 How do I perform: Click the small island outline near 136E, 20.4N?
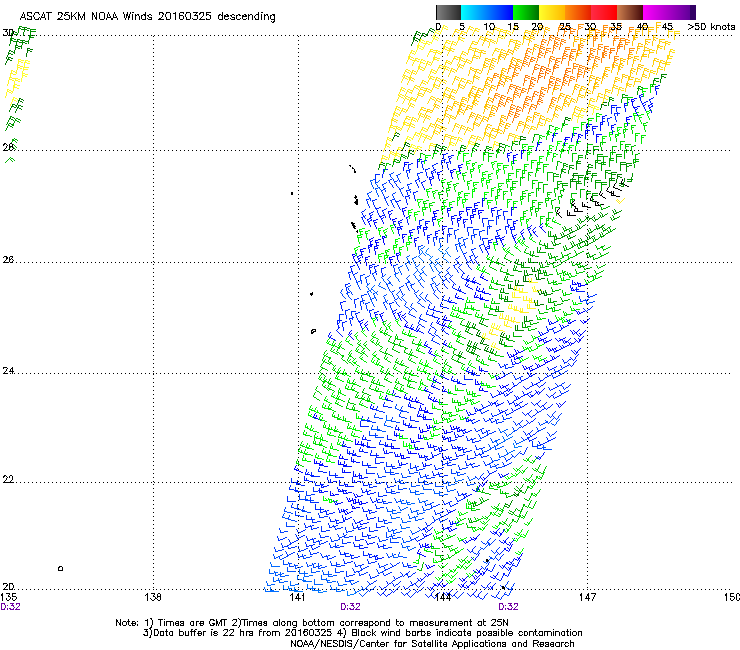(x=60, y=568)
